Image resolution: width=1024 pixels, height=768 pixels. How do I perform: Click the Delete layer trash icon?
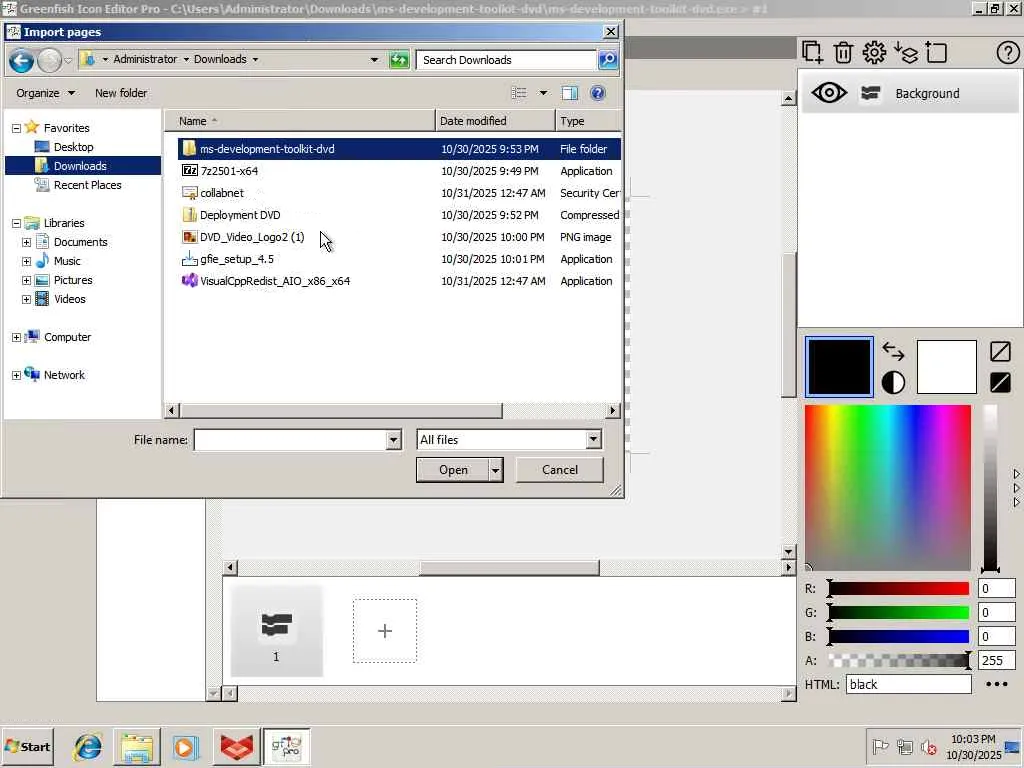click(843, 52)
